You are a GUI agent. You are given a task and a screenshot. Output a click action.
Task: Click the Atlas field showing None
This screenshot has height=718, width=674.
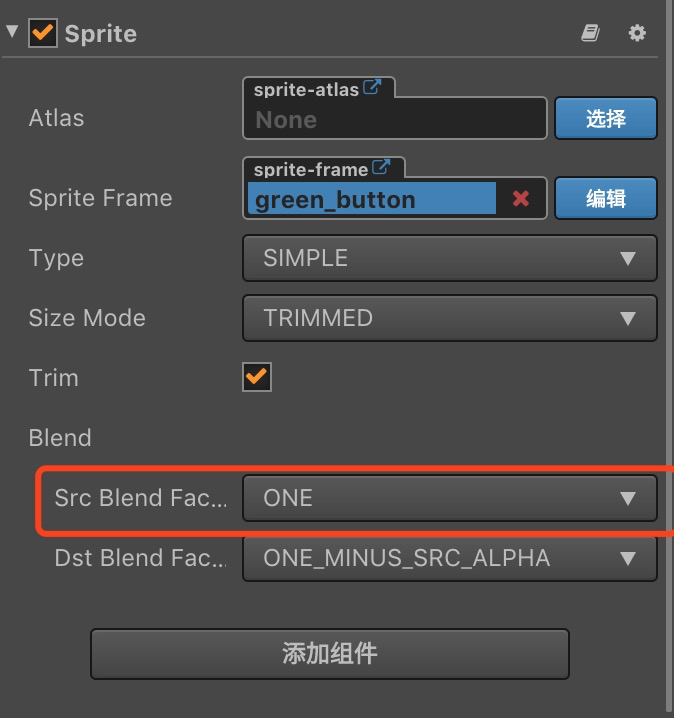[x=394, y=120]
